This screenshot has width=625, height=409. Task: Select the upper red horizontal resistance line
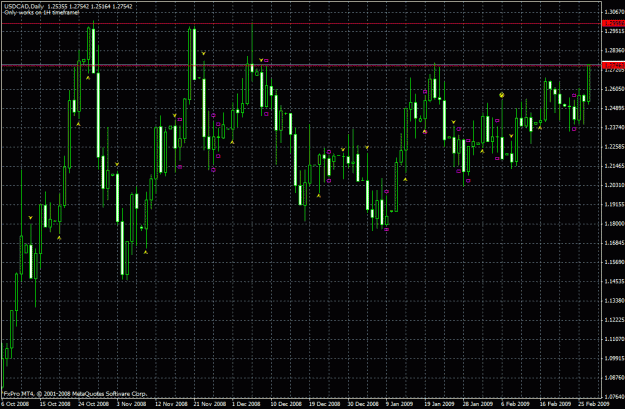point(301,24)
